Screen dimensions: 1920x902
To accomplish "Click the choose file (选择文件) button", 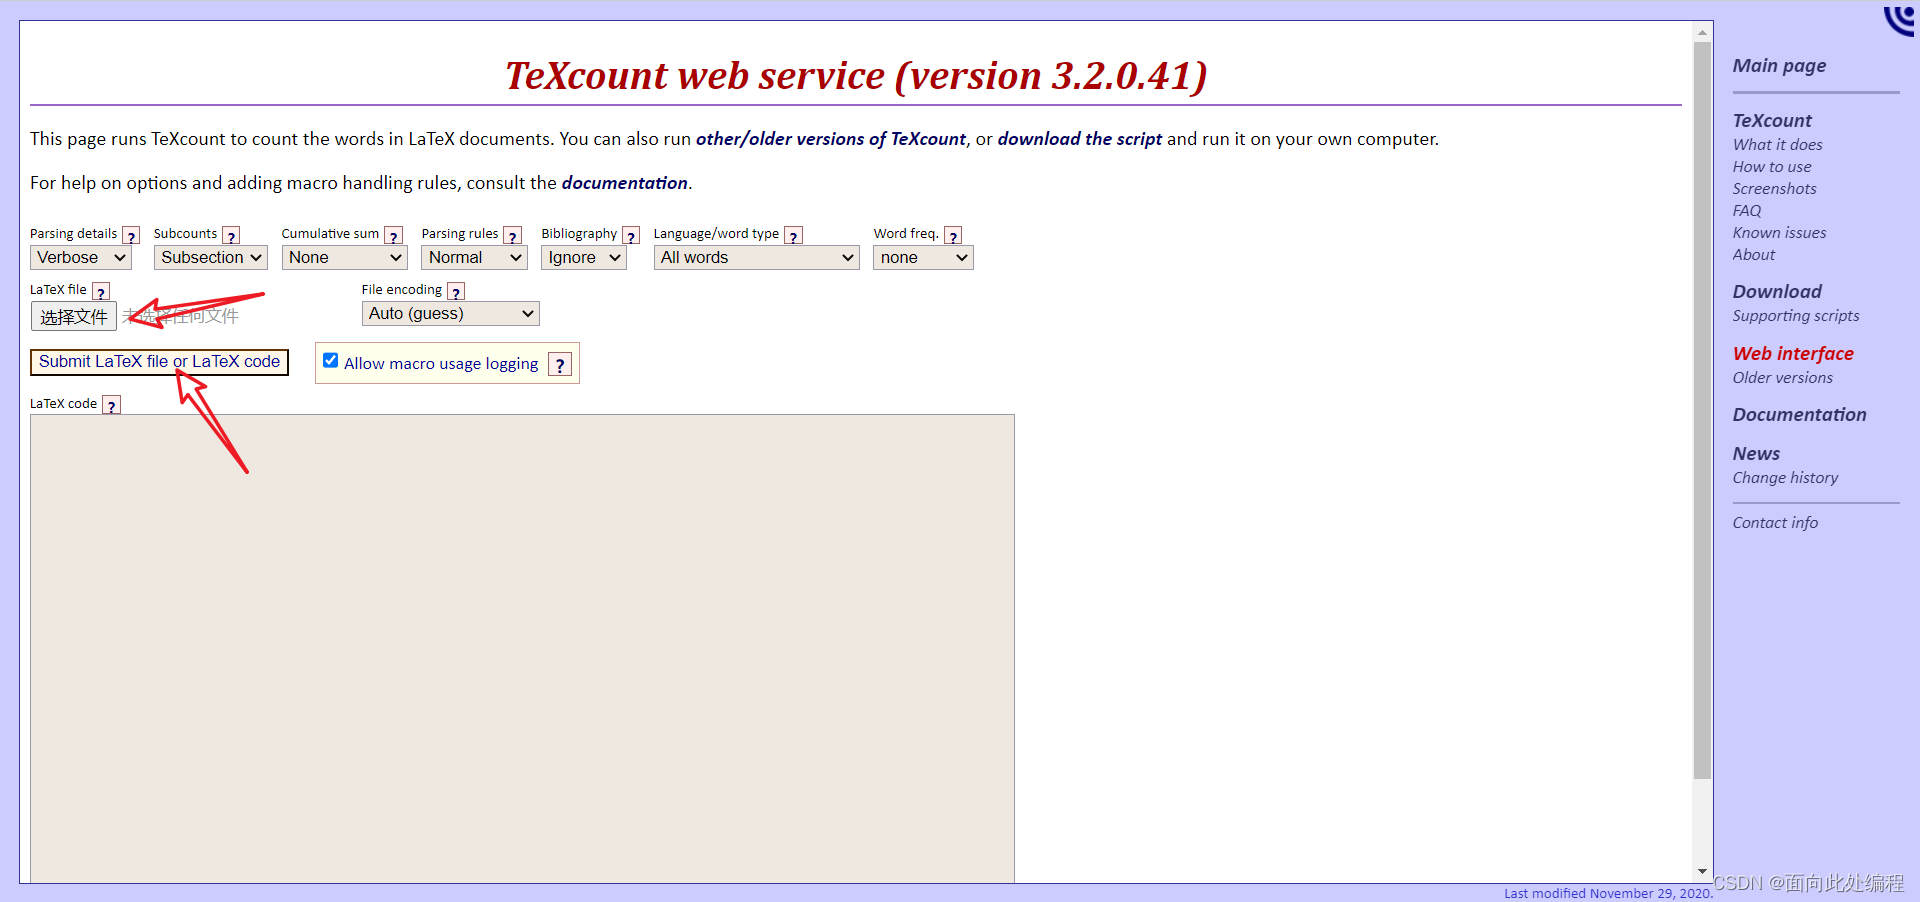I will pos(74,317).
